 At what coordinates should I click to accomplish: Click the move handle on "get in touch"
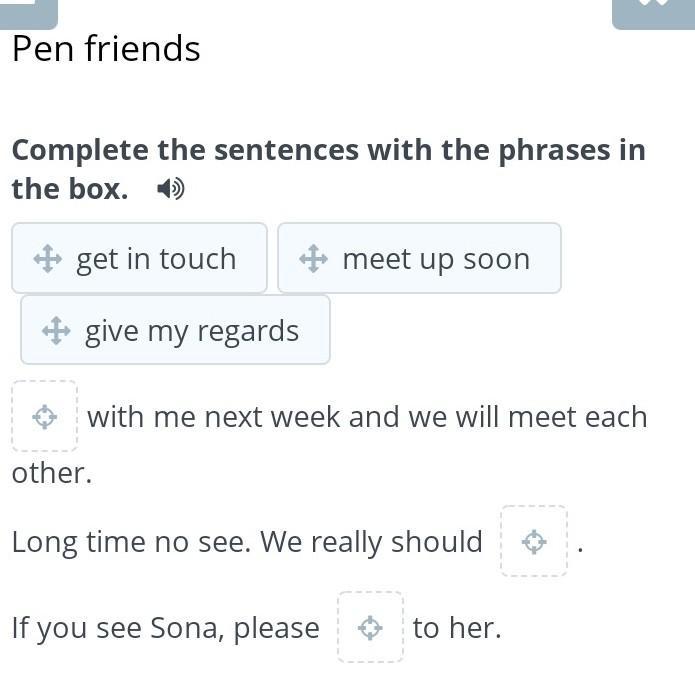[48, 259]
